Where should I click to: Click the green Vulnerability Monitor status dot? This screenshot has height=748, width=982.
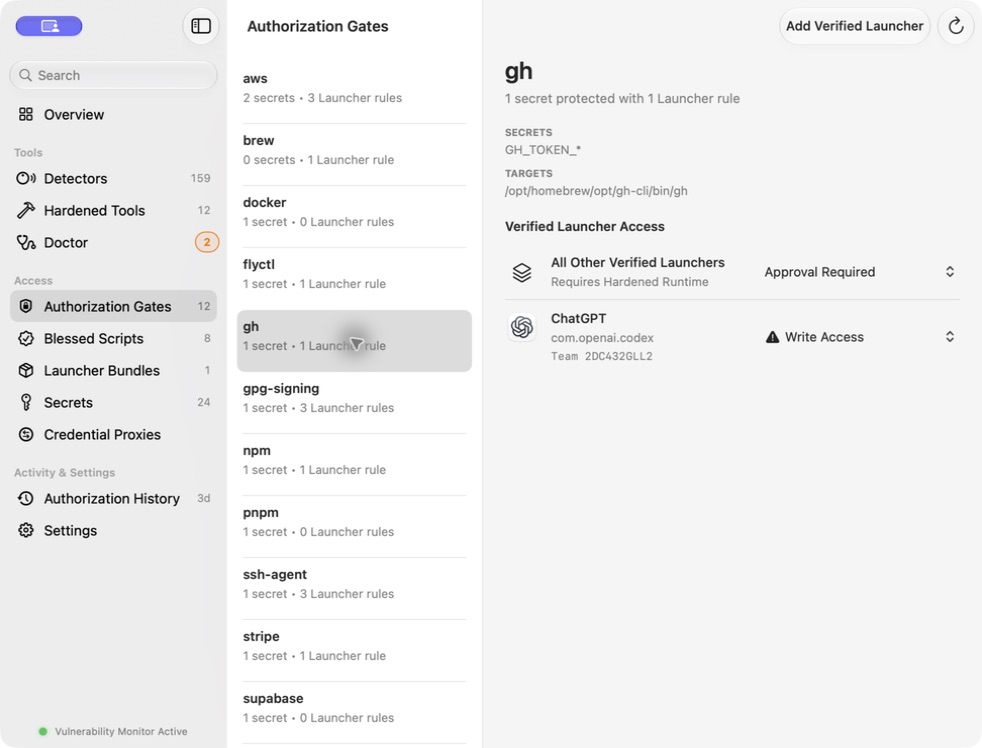[43, 731]
